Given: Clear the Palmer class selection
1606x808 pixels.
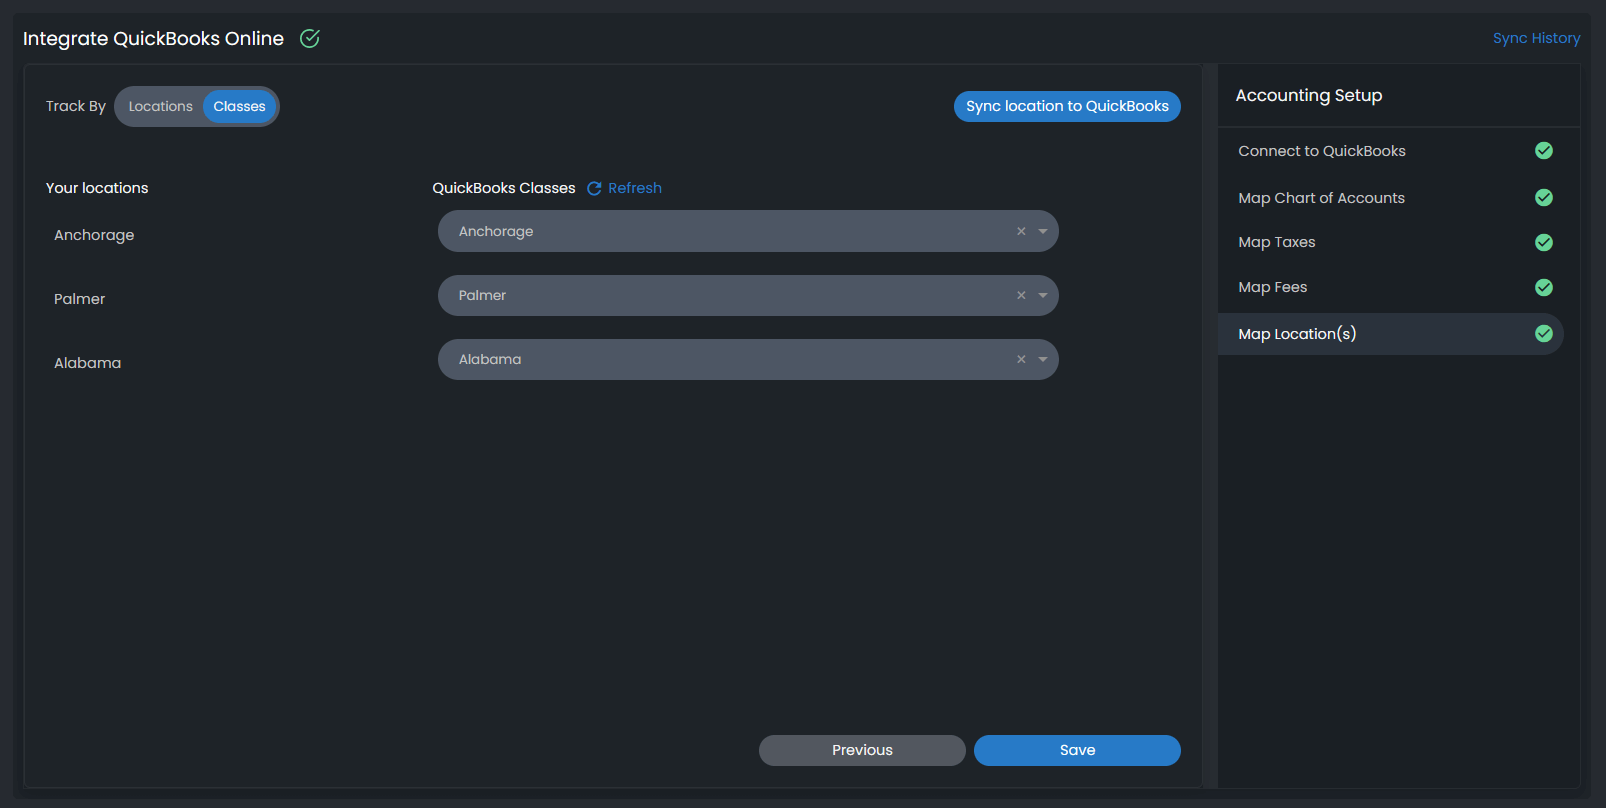Looking at the screenshot, I should tap(1021, 295).
